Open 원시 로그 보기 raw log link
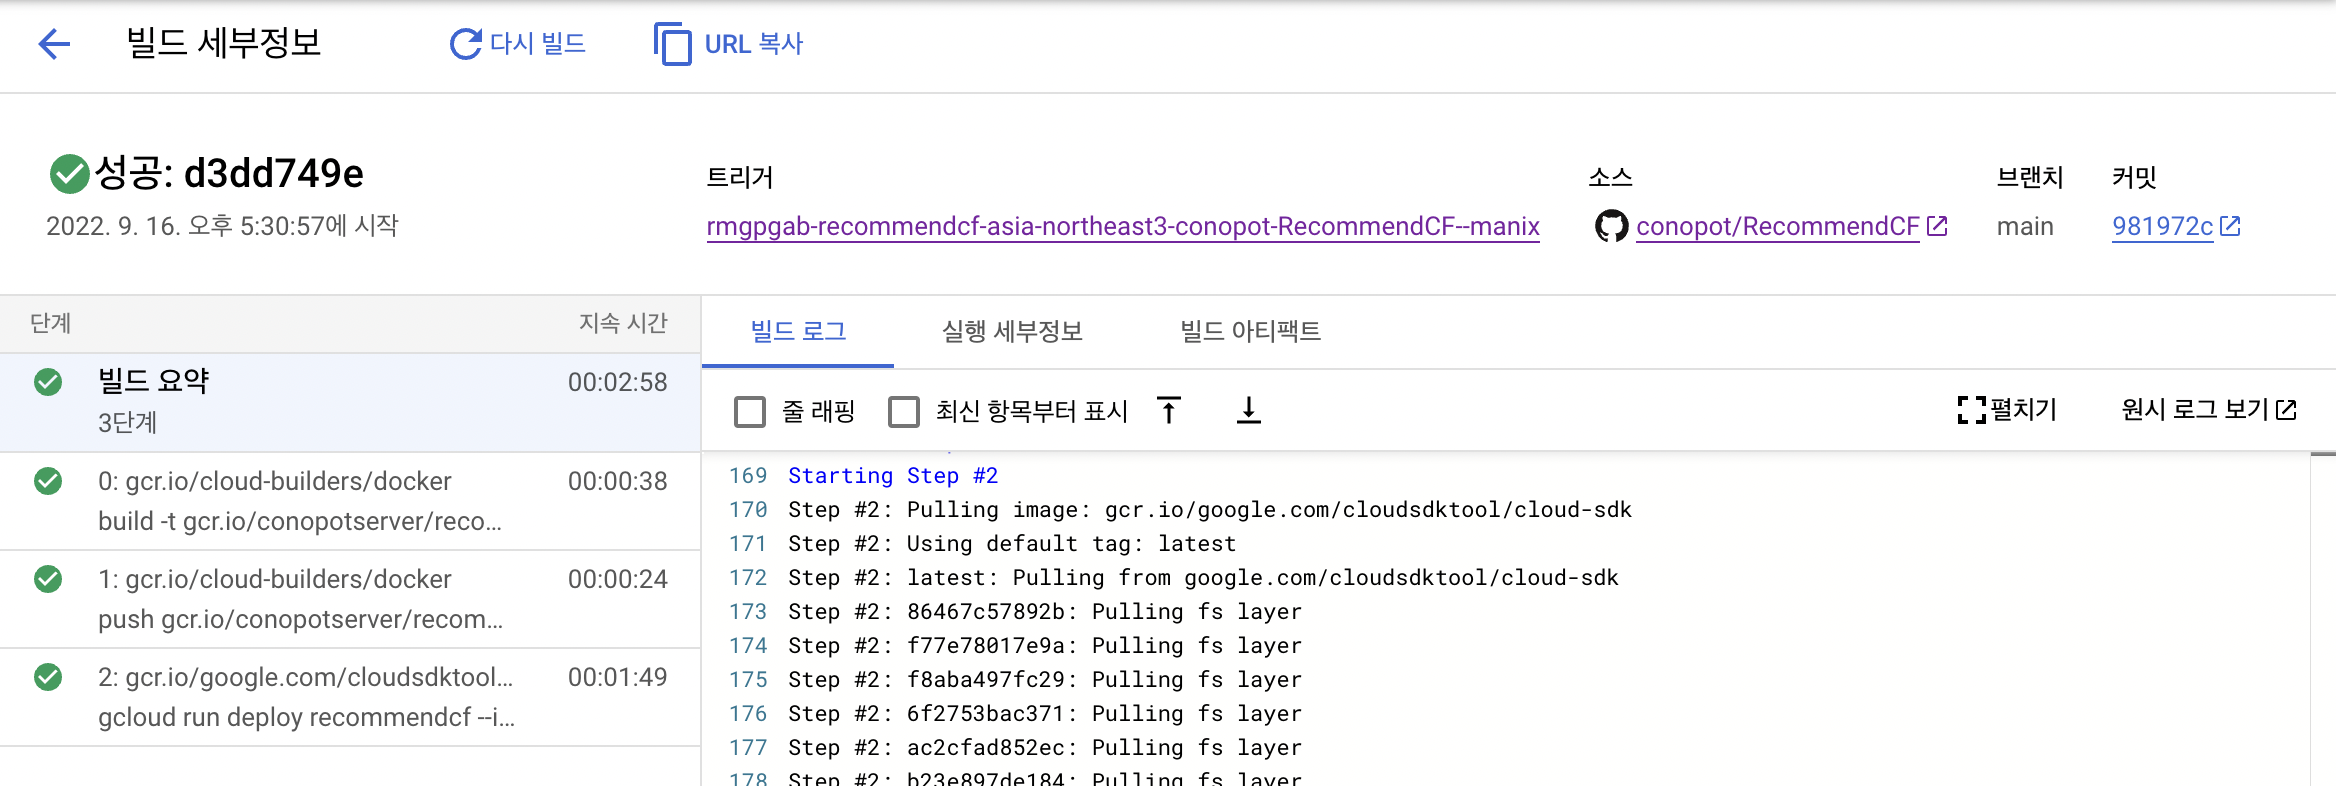This screenshot has height=786, width=2336. 2195,410
